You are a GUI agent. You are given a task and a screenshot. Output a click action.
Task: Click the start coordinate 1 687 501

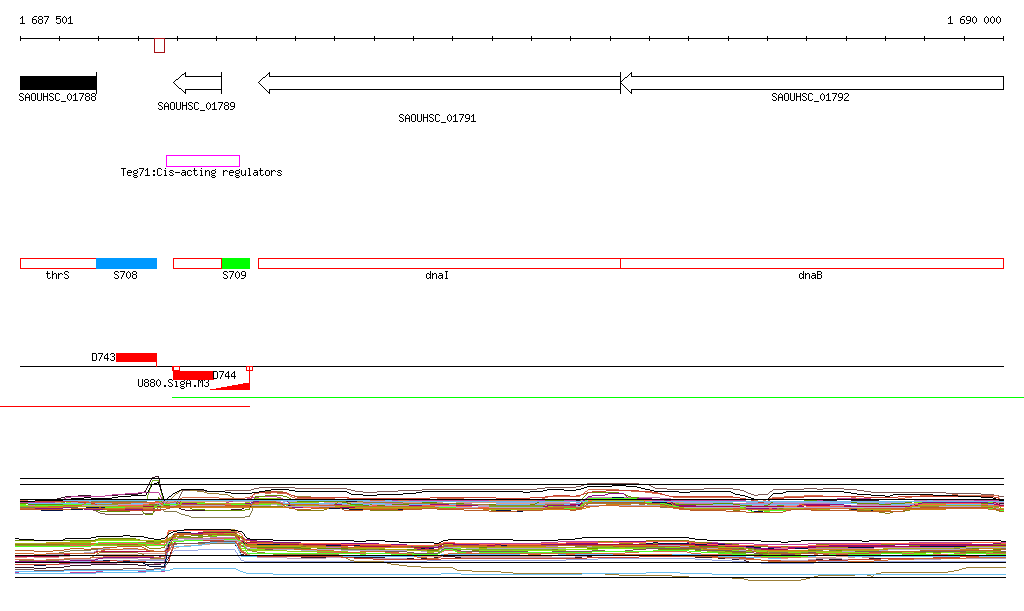pos(46,20)
